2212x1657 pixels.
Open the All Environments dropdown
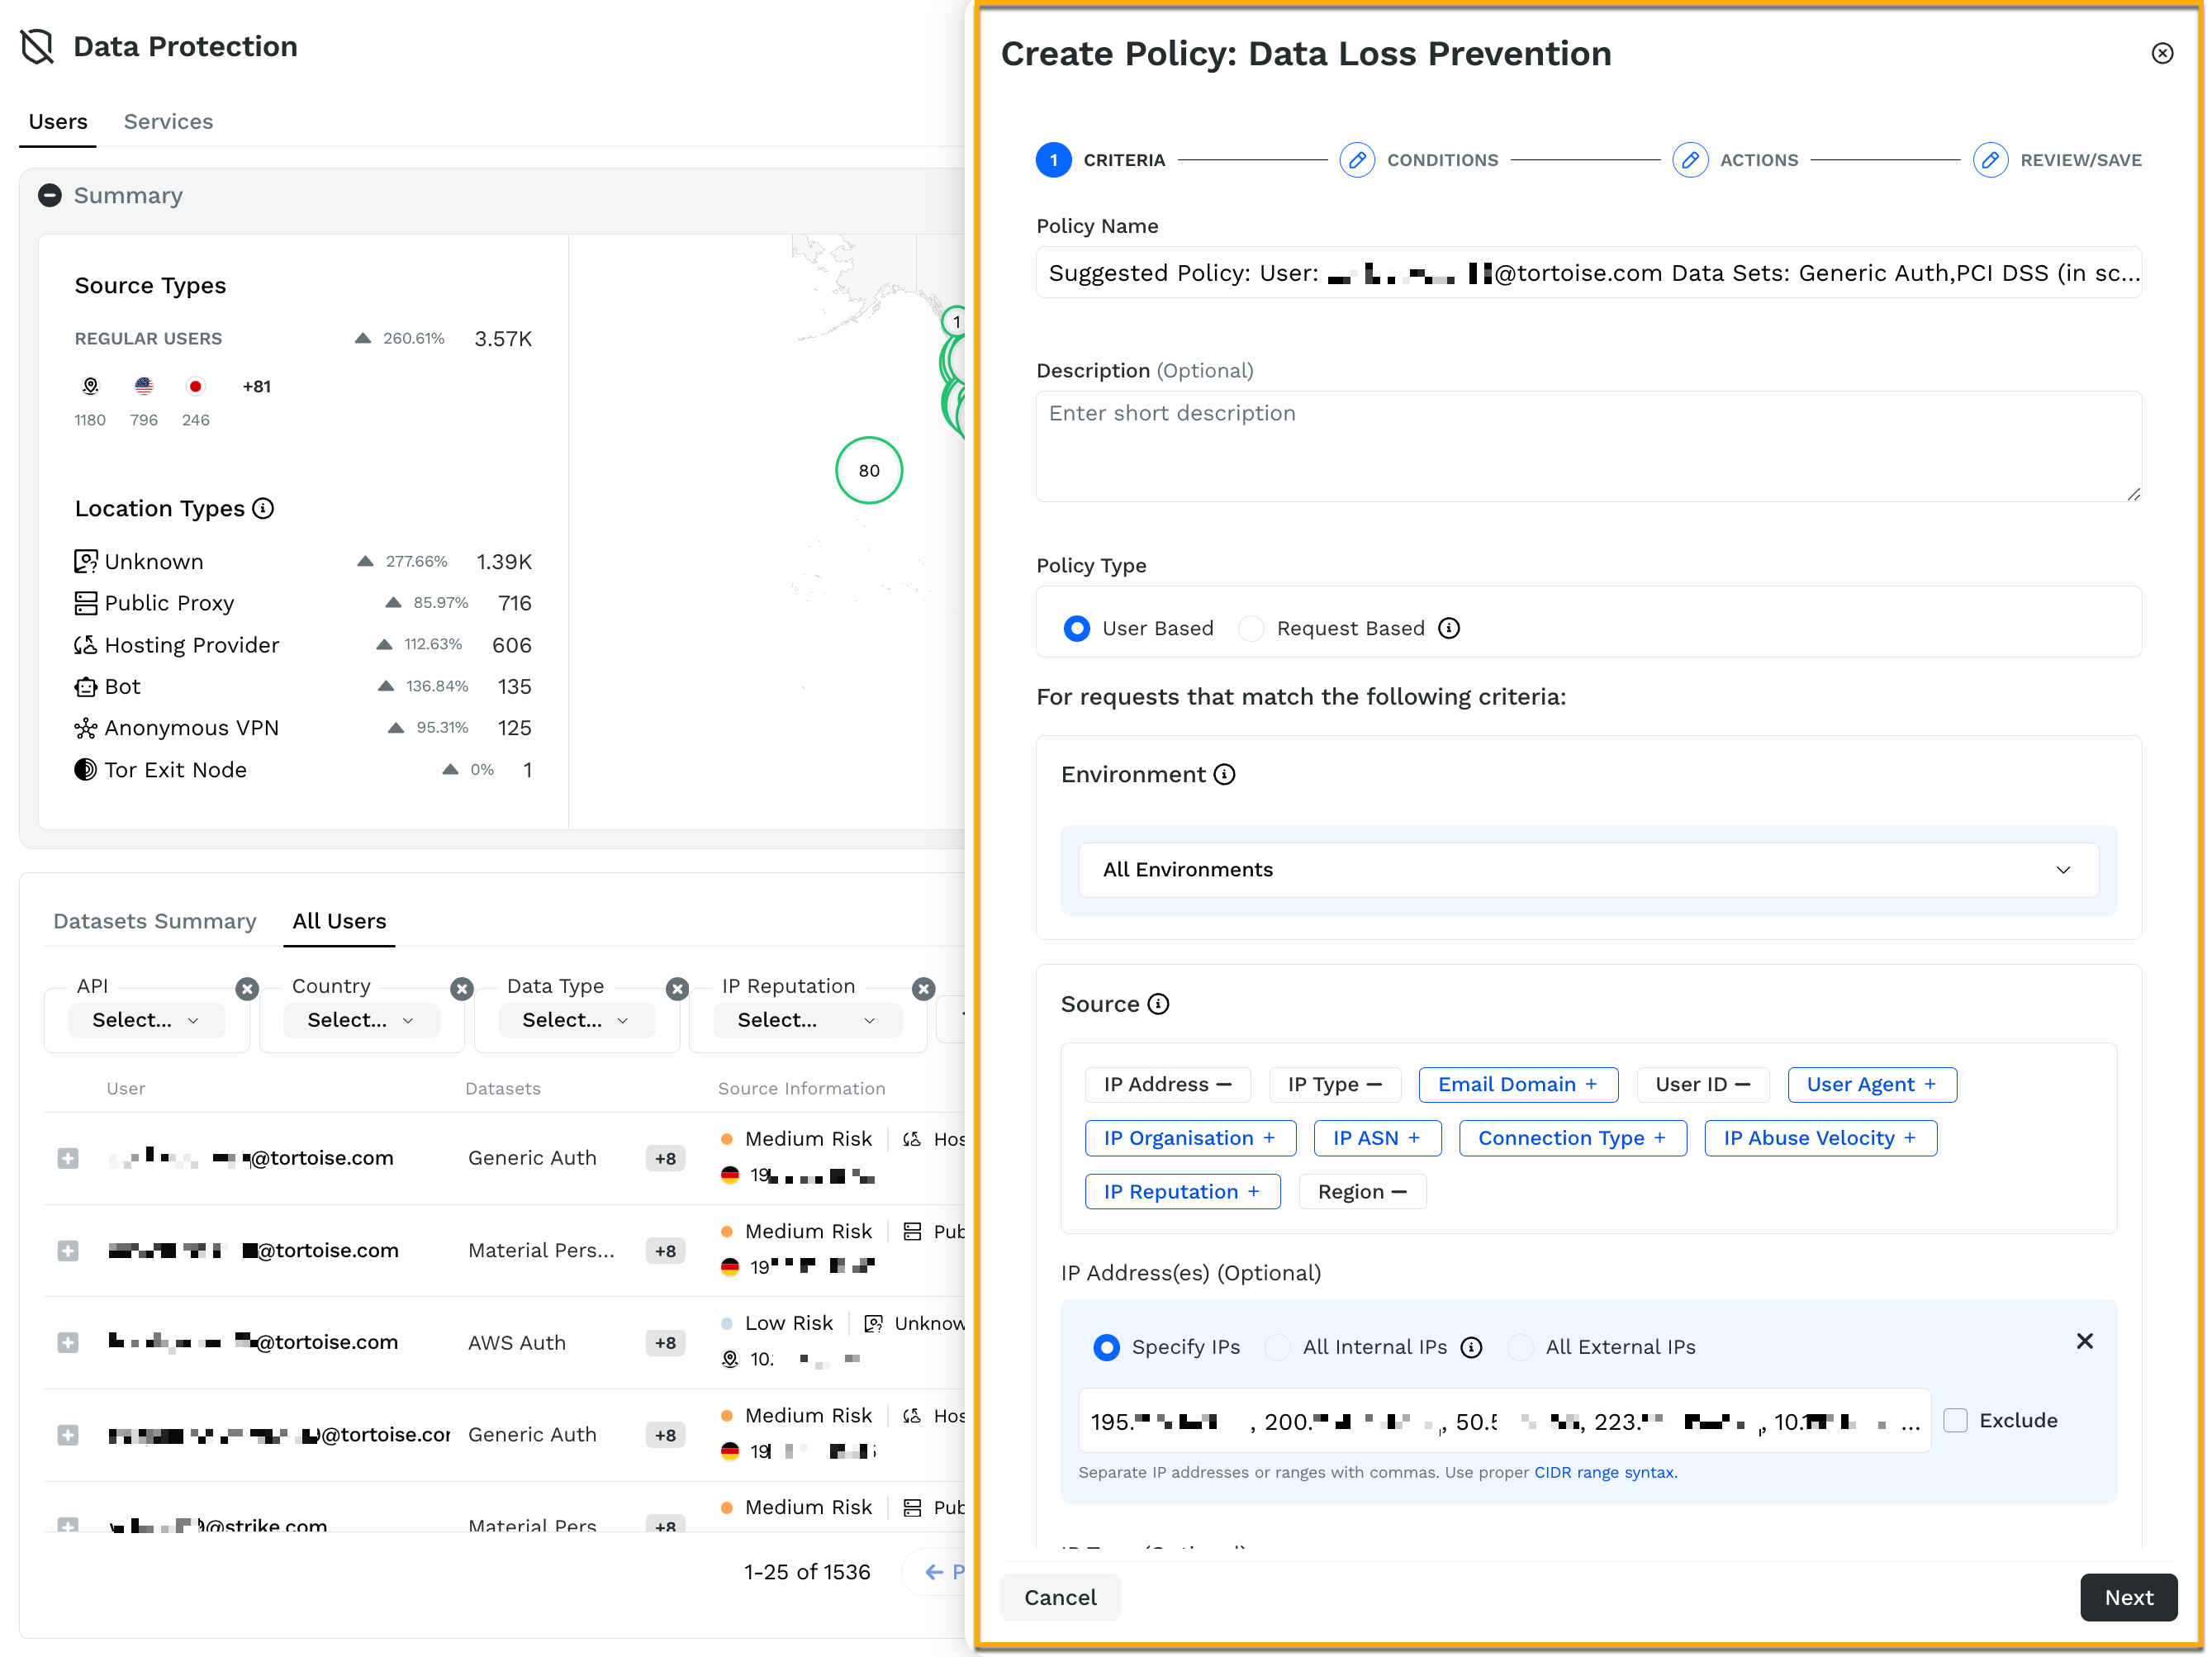click(x=1588, y=869)
